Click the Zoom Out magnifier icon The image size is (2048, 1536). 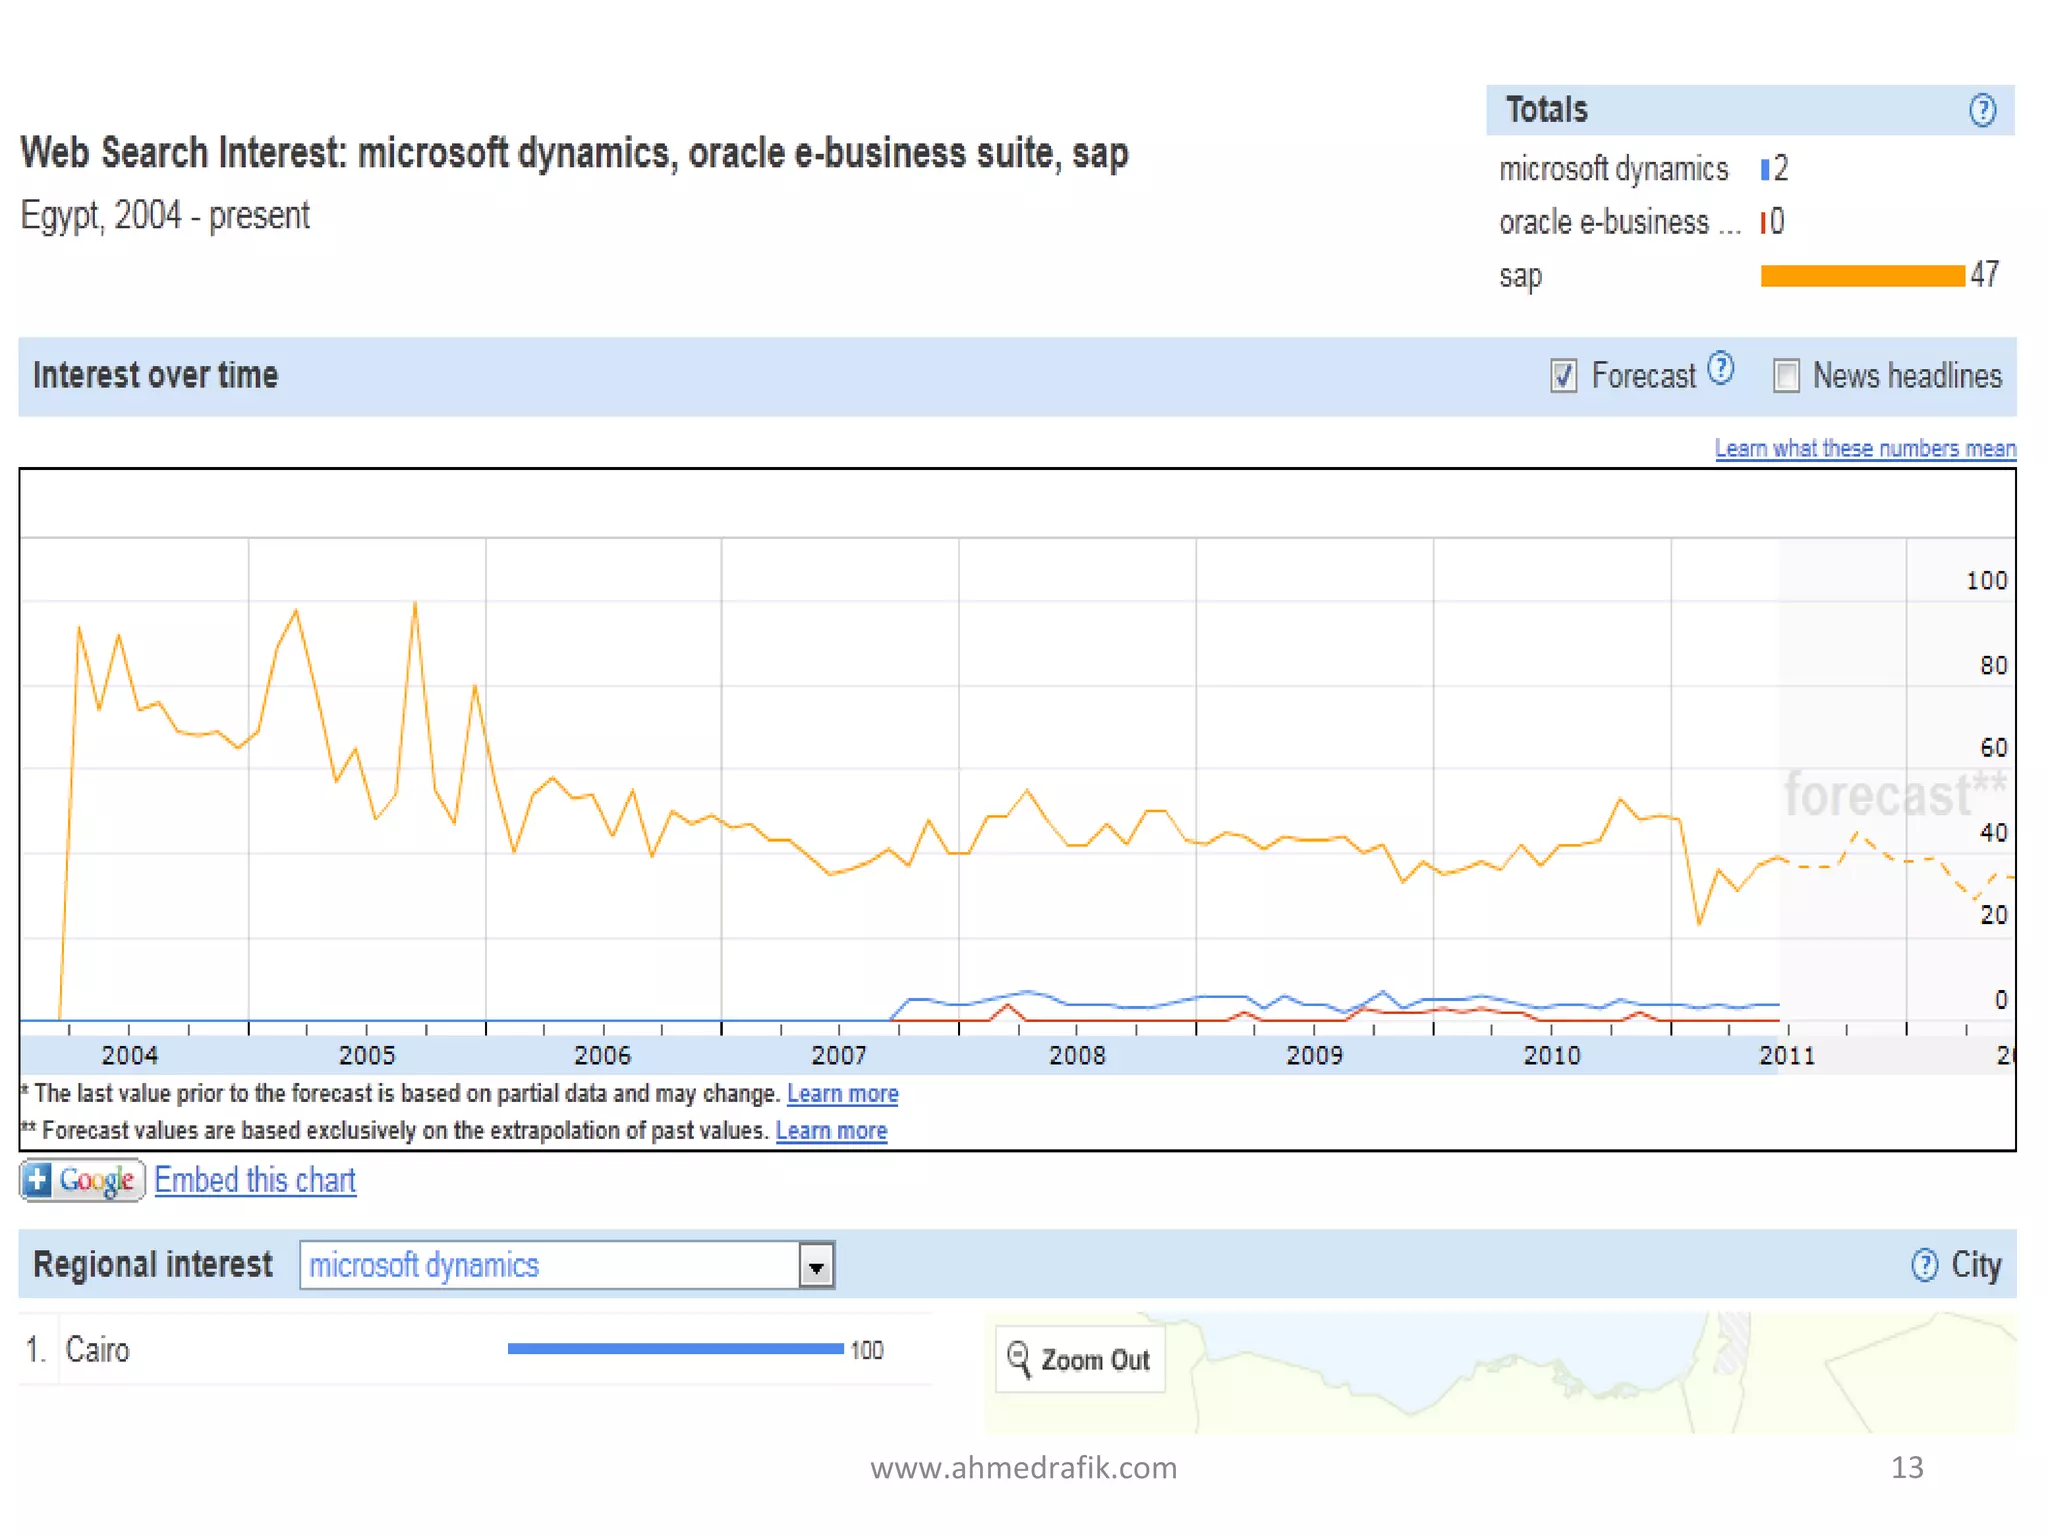1019,1359
